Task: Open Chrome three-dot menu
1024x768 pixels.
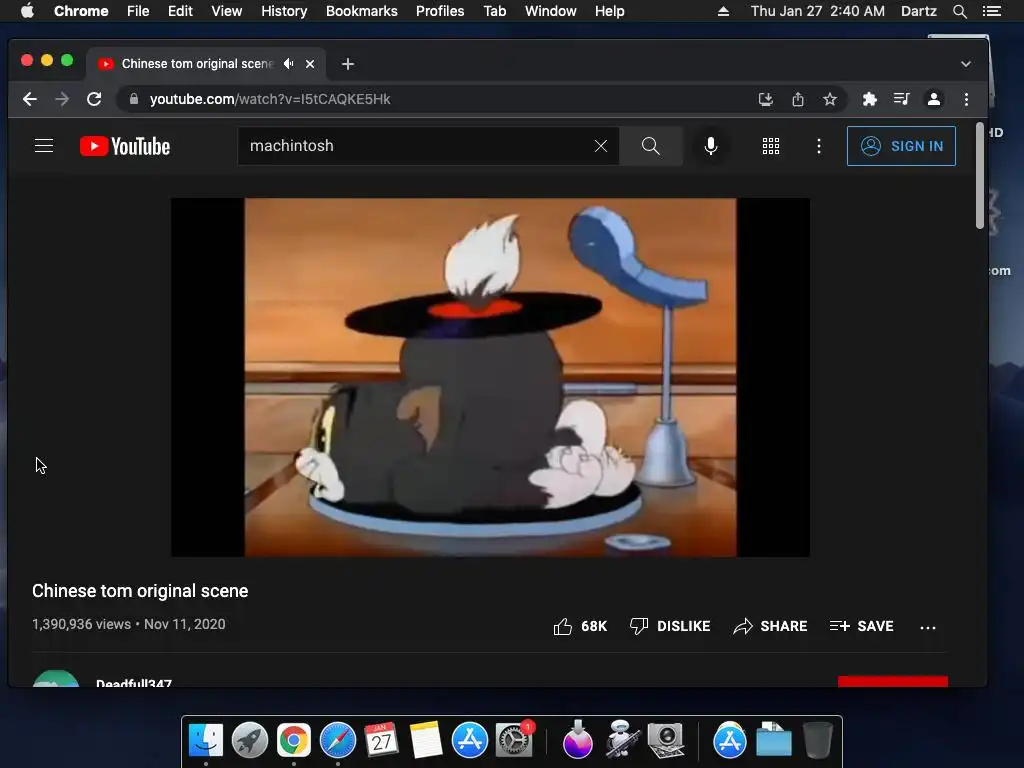Action: point(967,99)
